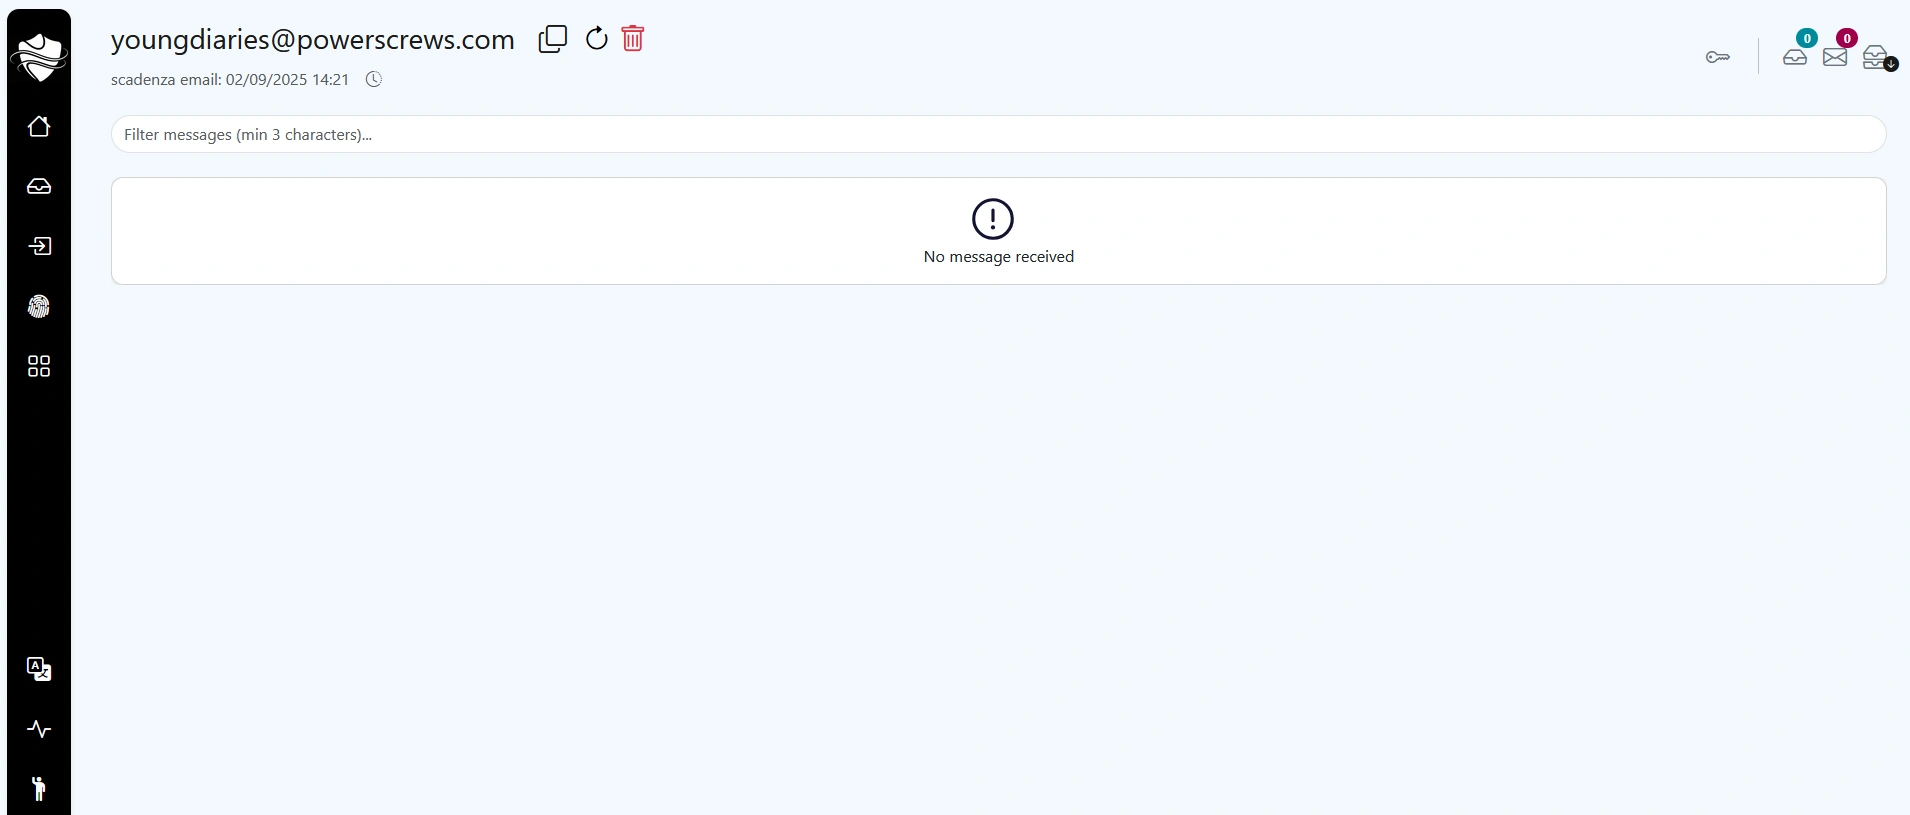Screen dimensions: 1910x815
Task: Click the login arrow icon in sidebar
Action: point(39,246)
